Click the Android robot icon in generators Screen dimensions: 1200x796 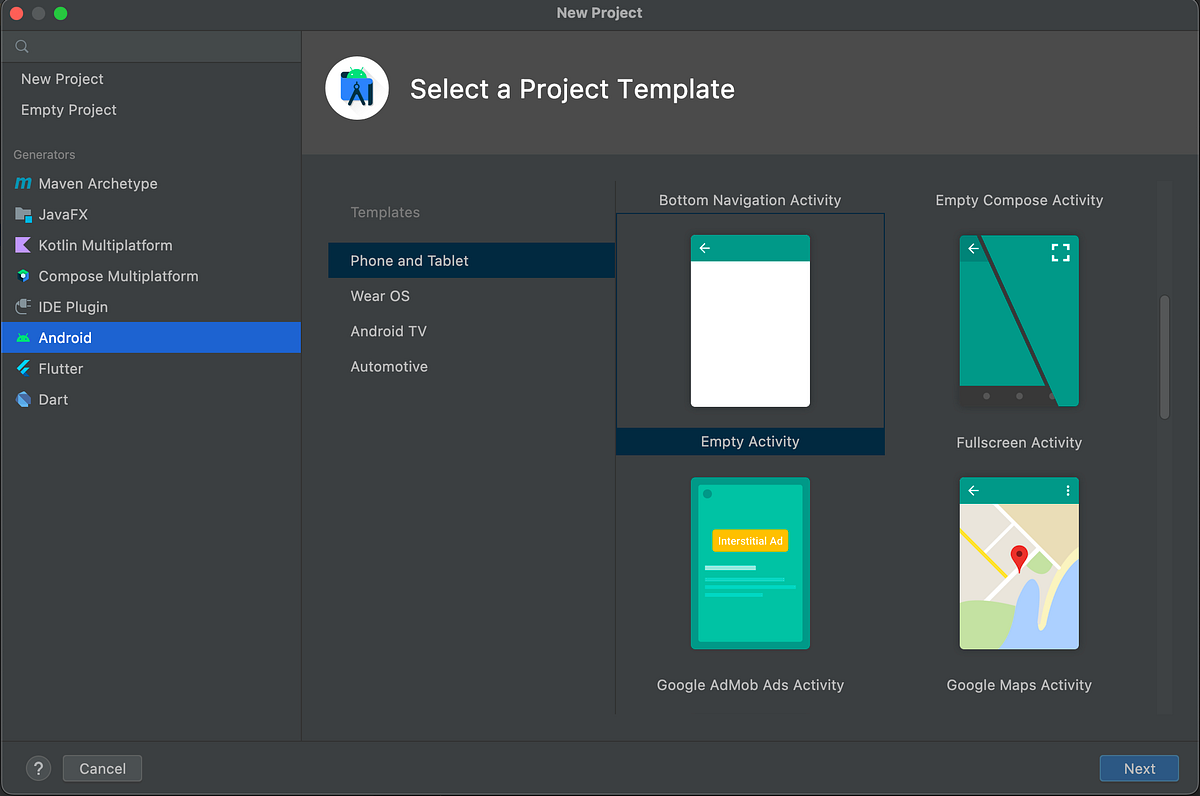click(23, 338)
